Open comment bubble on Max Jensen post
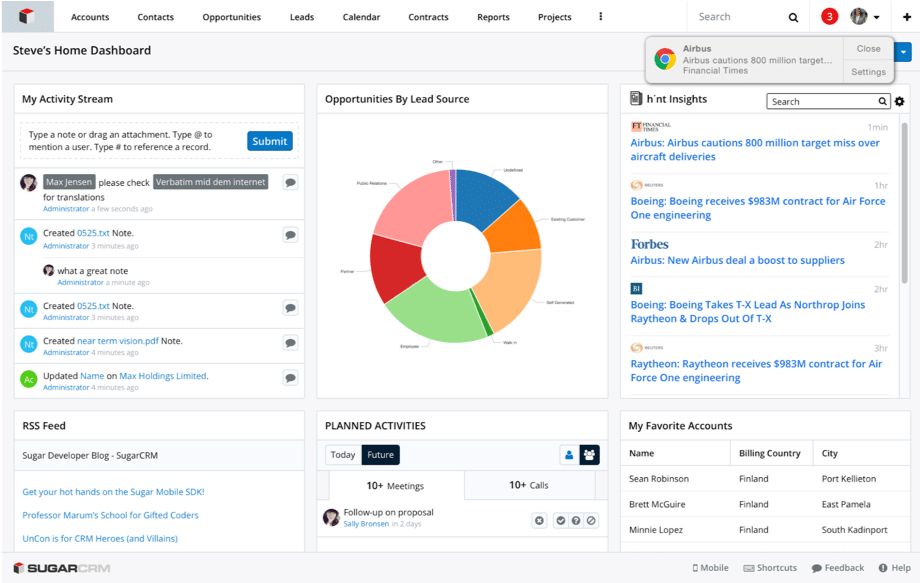 (290, 182)
